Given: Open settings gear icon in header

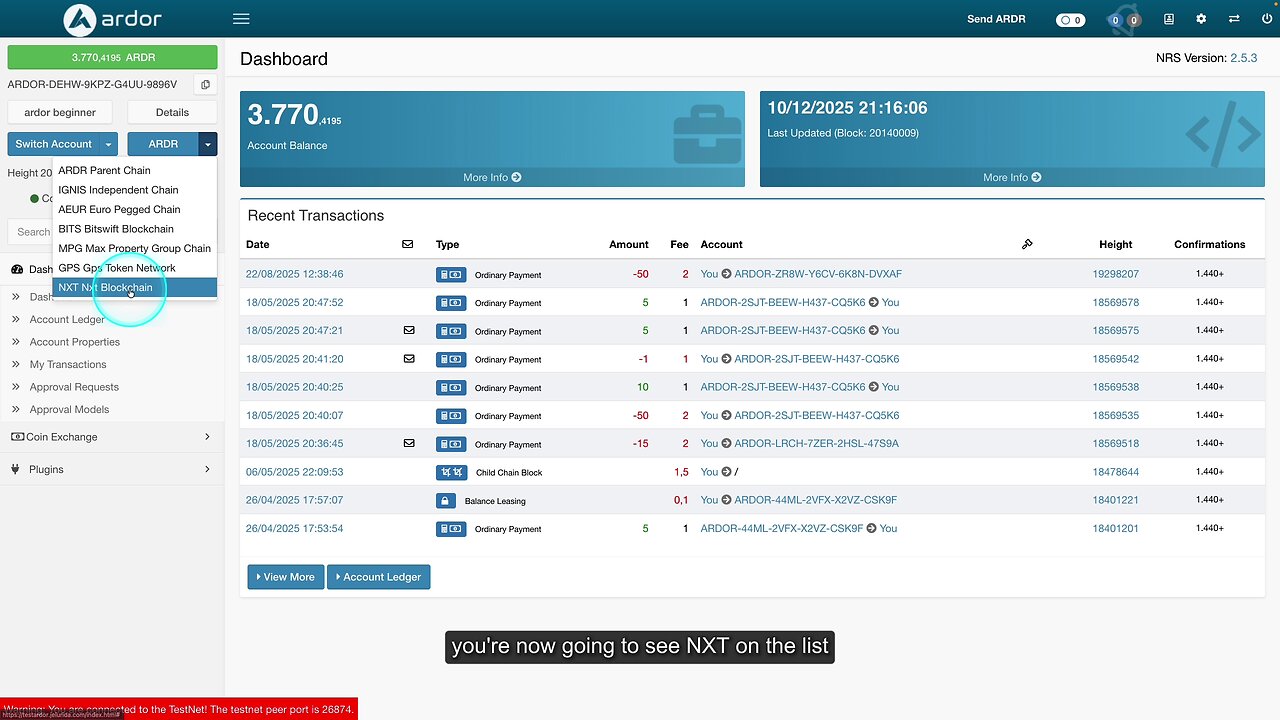Looking at the screenshot, I should (x=1201, y=19).
